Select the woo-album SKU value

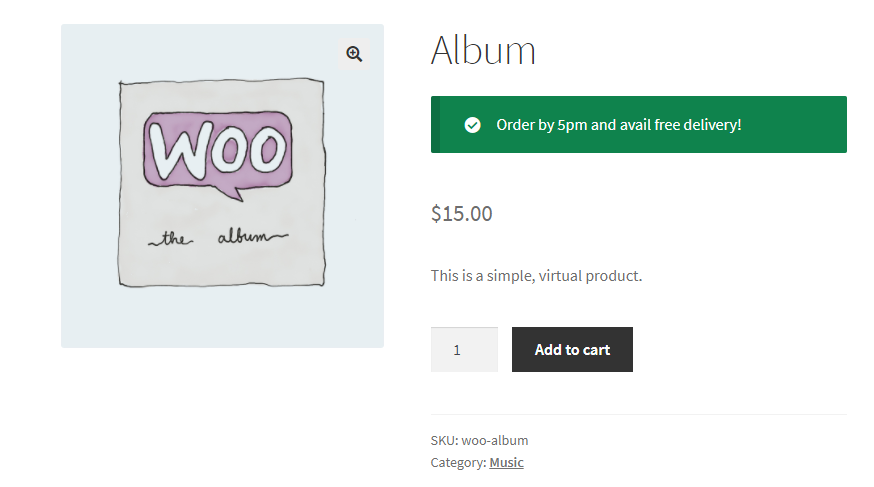coord(494,440)
